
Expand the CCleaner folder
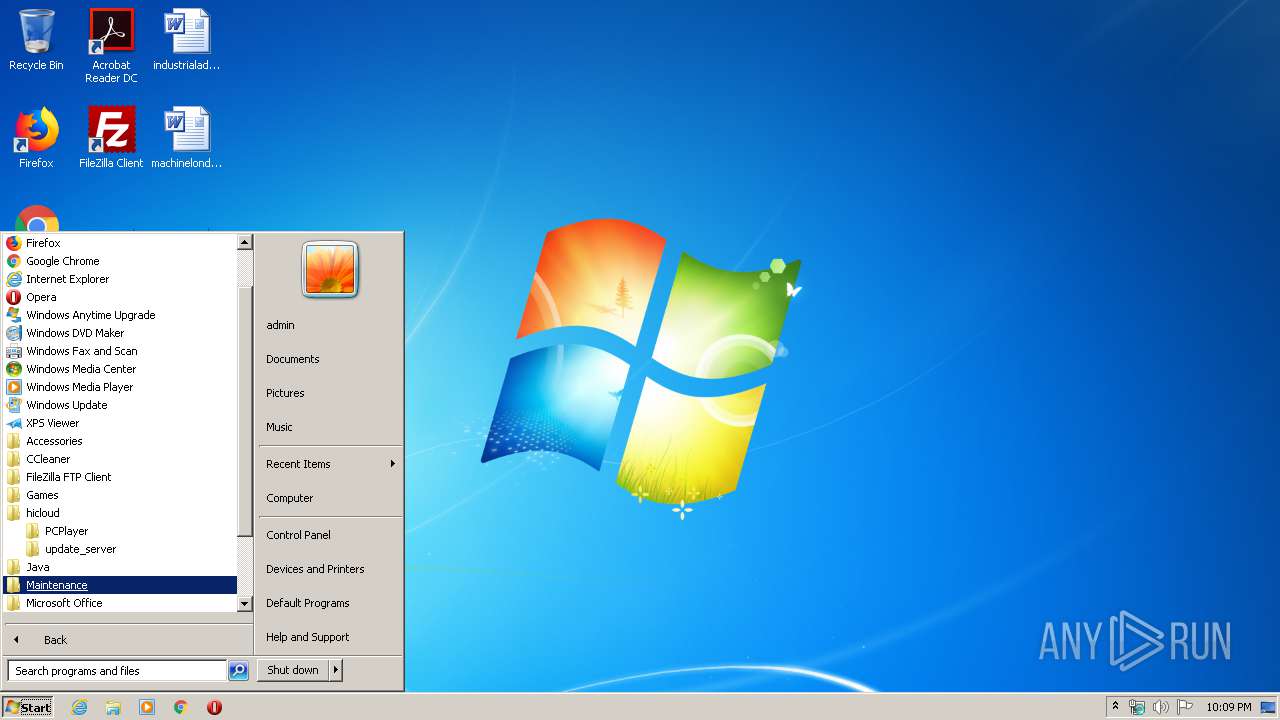(x=120, y=459)
